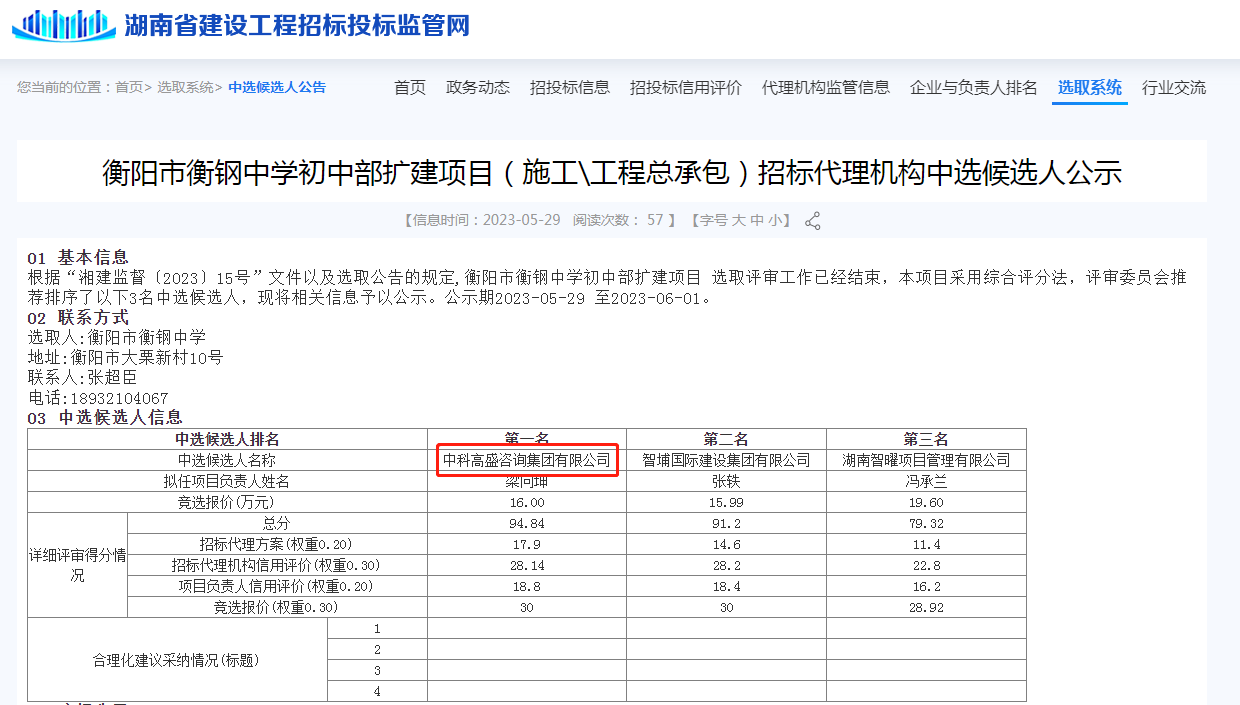Click score cell 17.9
Image resolution: width=1240 pixels, height=705 pixels.
(x=527, y=544)
